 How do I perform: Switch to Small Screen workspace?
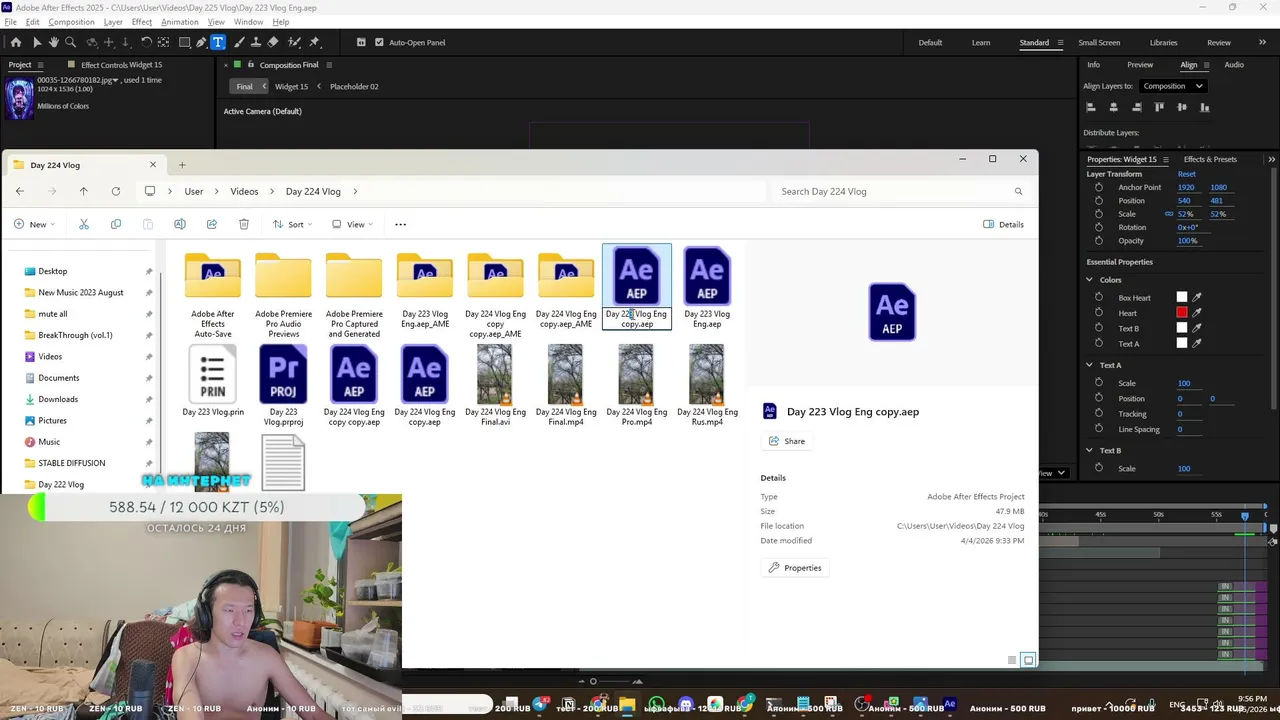(1099, 42)
